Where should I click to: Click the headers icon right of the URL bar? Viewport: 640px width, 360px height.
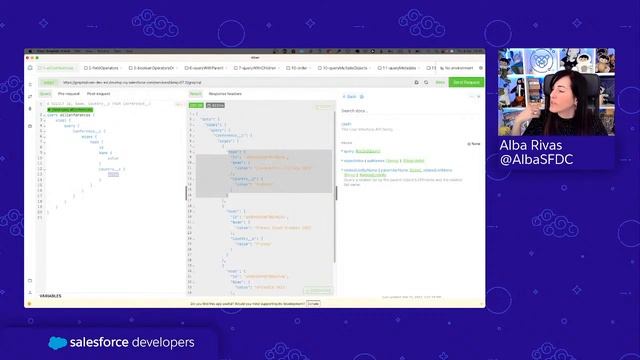[x=416, y=82]
